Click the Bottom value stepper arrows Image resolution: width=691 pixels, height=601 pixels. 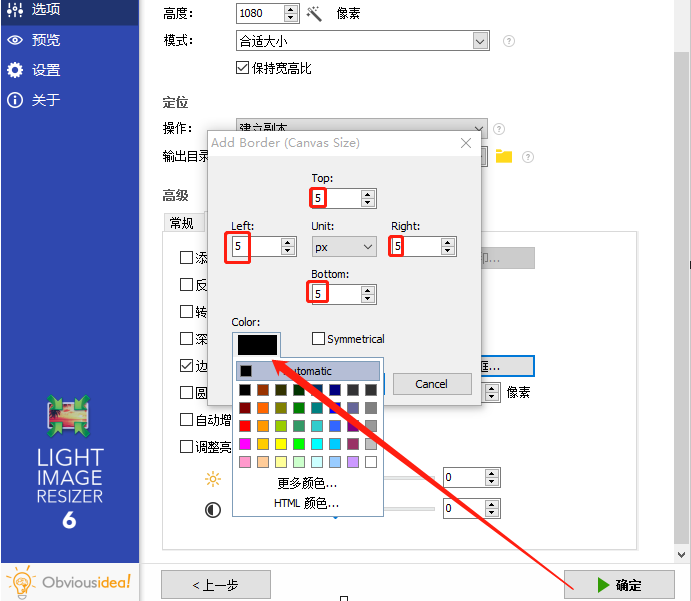click(368, 294)
